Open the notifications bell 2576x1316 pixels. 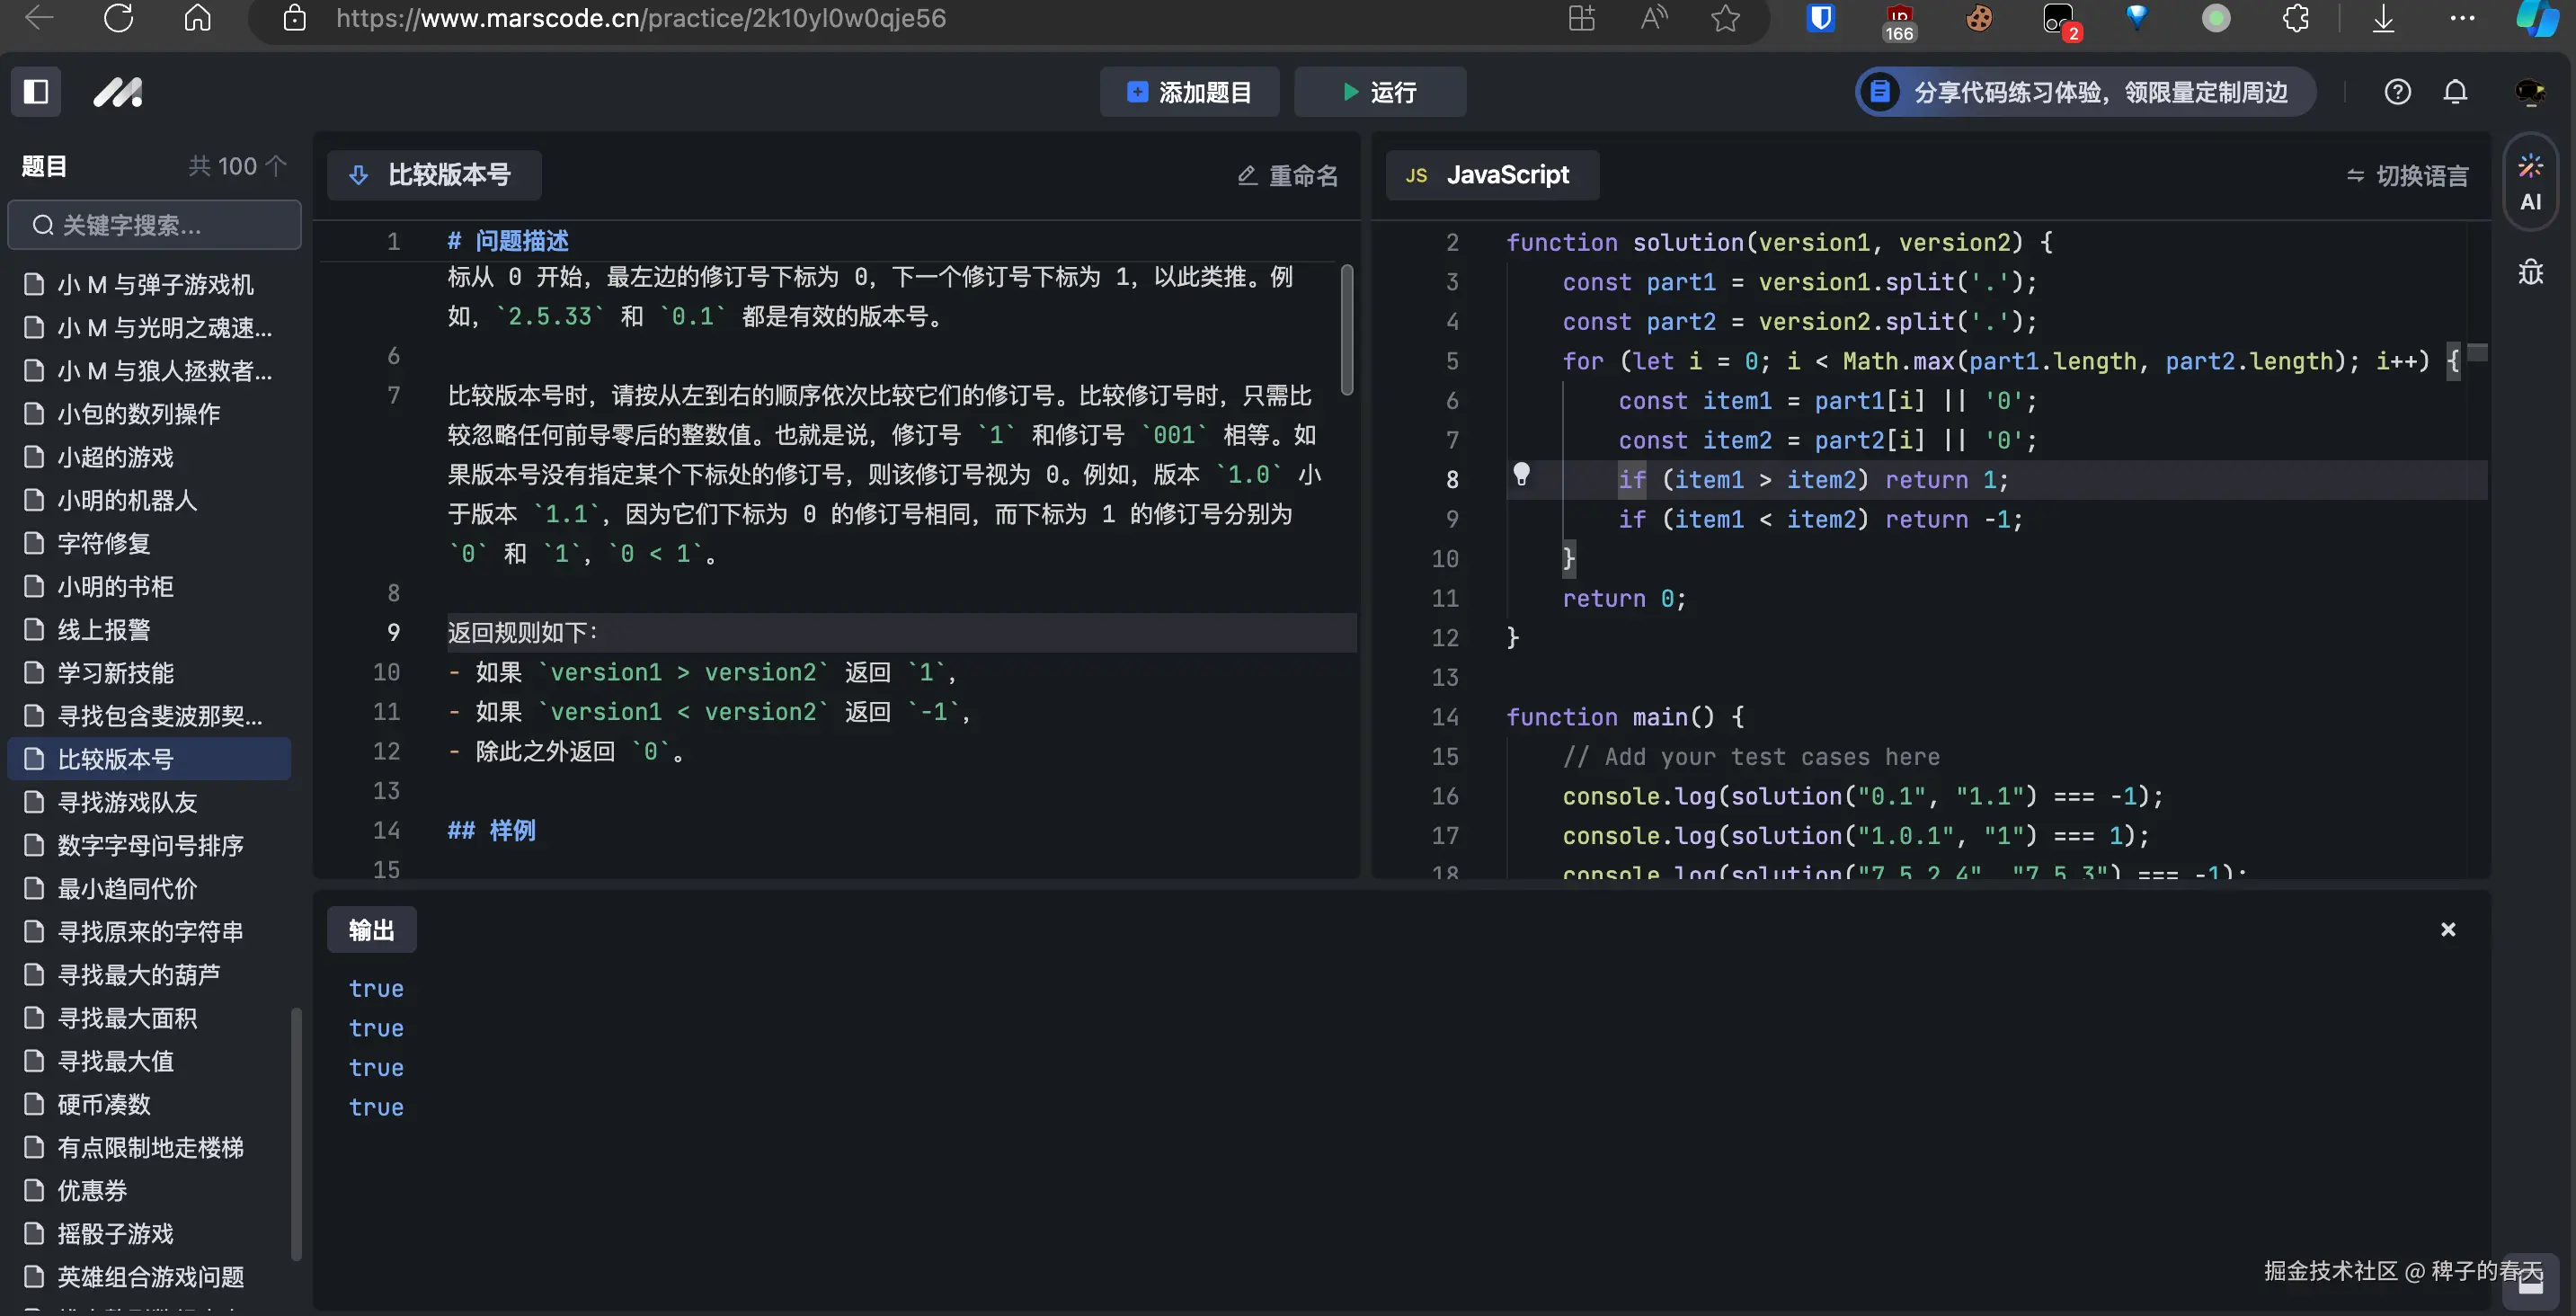[x=2456, y=92]
